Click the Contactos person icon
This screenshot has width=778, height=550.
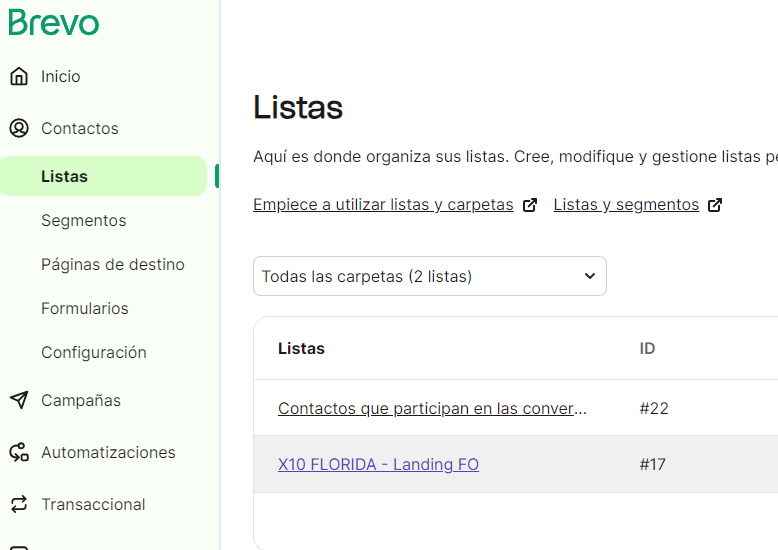(19, 128)
